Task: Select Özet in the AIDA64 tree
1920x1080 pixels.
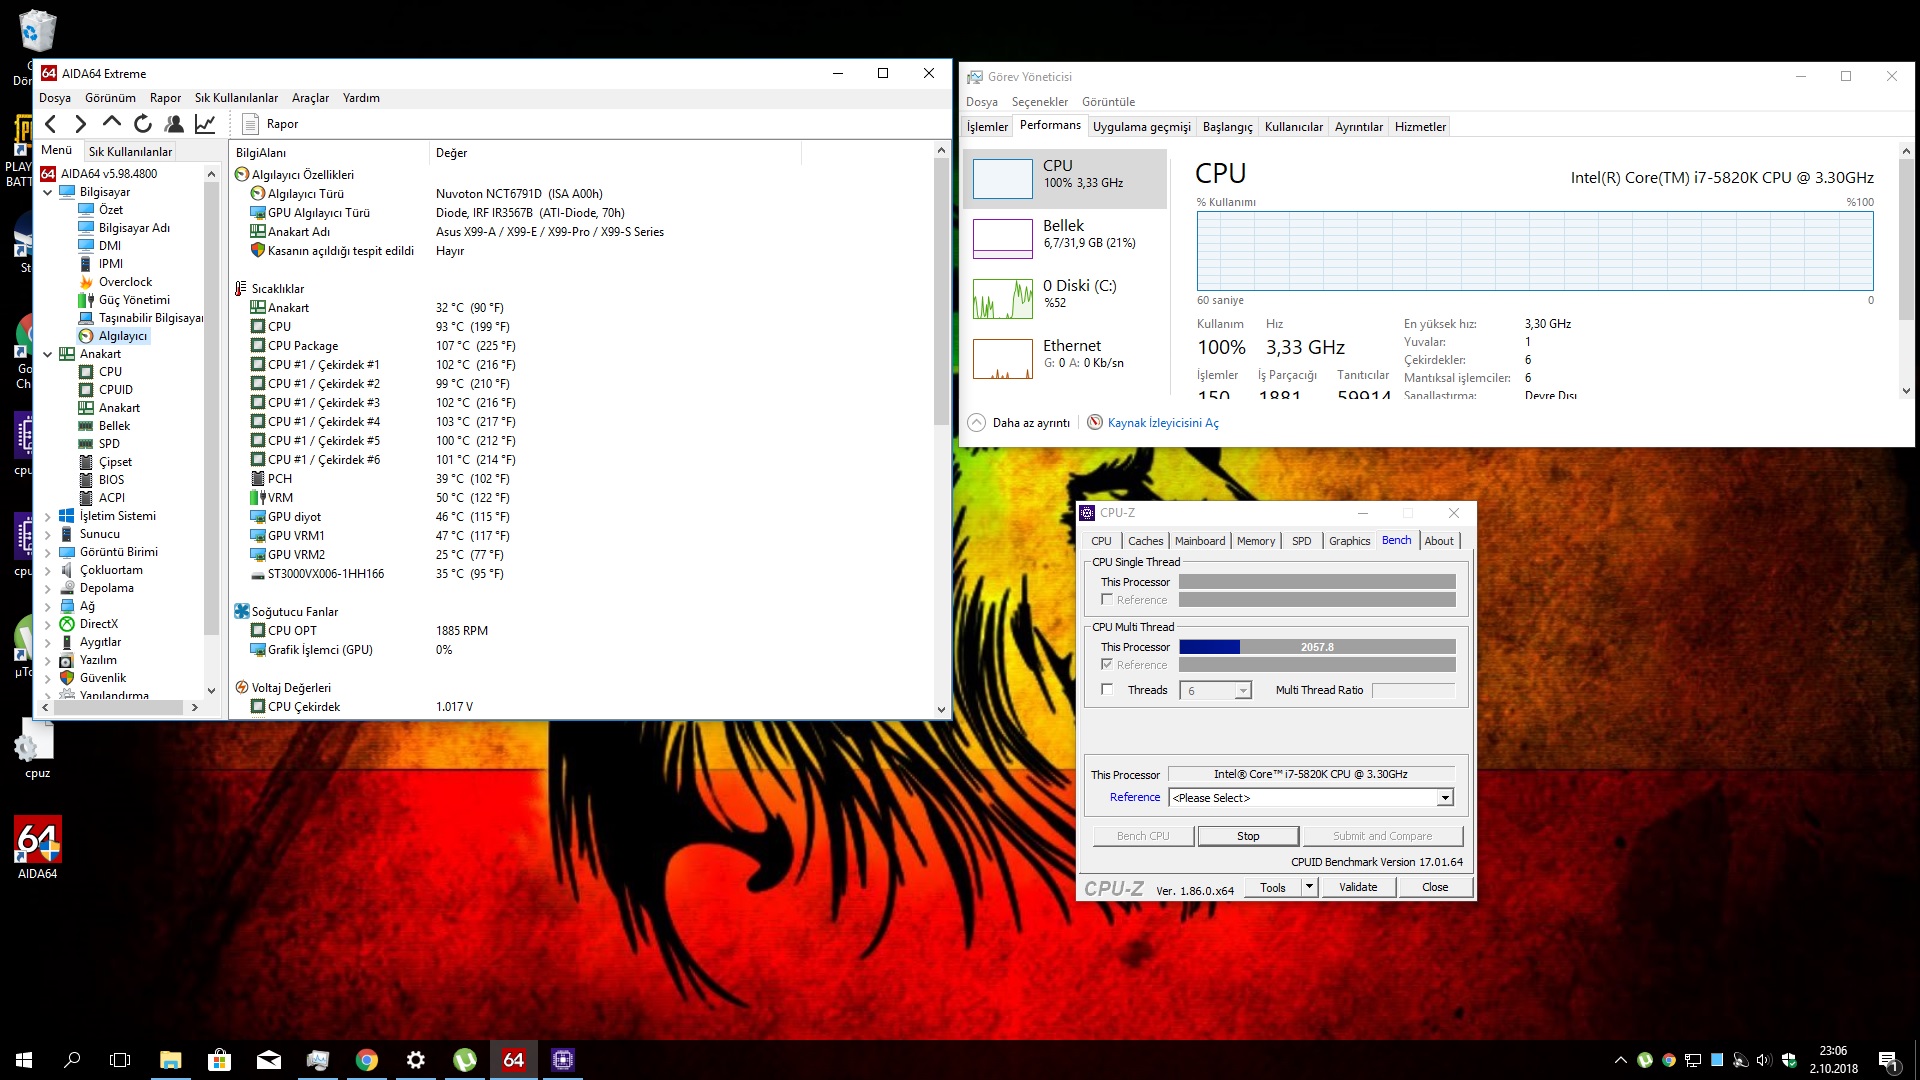Action: pos(110,210)
